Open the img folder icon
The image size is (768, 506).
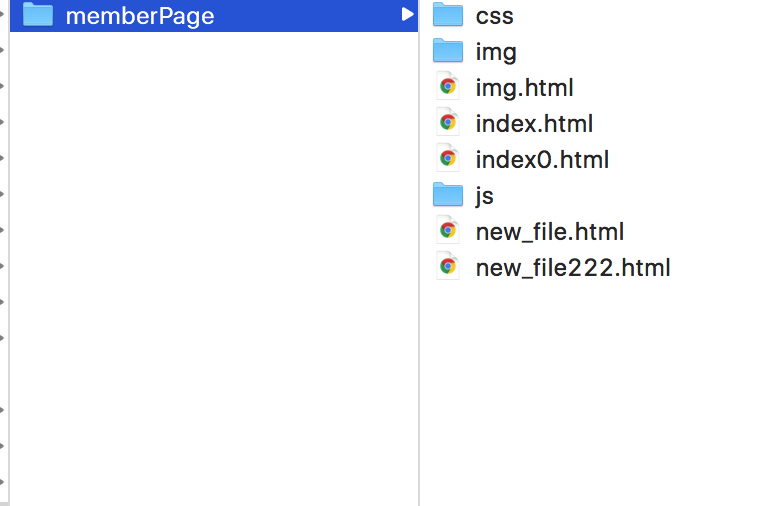click(448, 50)
